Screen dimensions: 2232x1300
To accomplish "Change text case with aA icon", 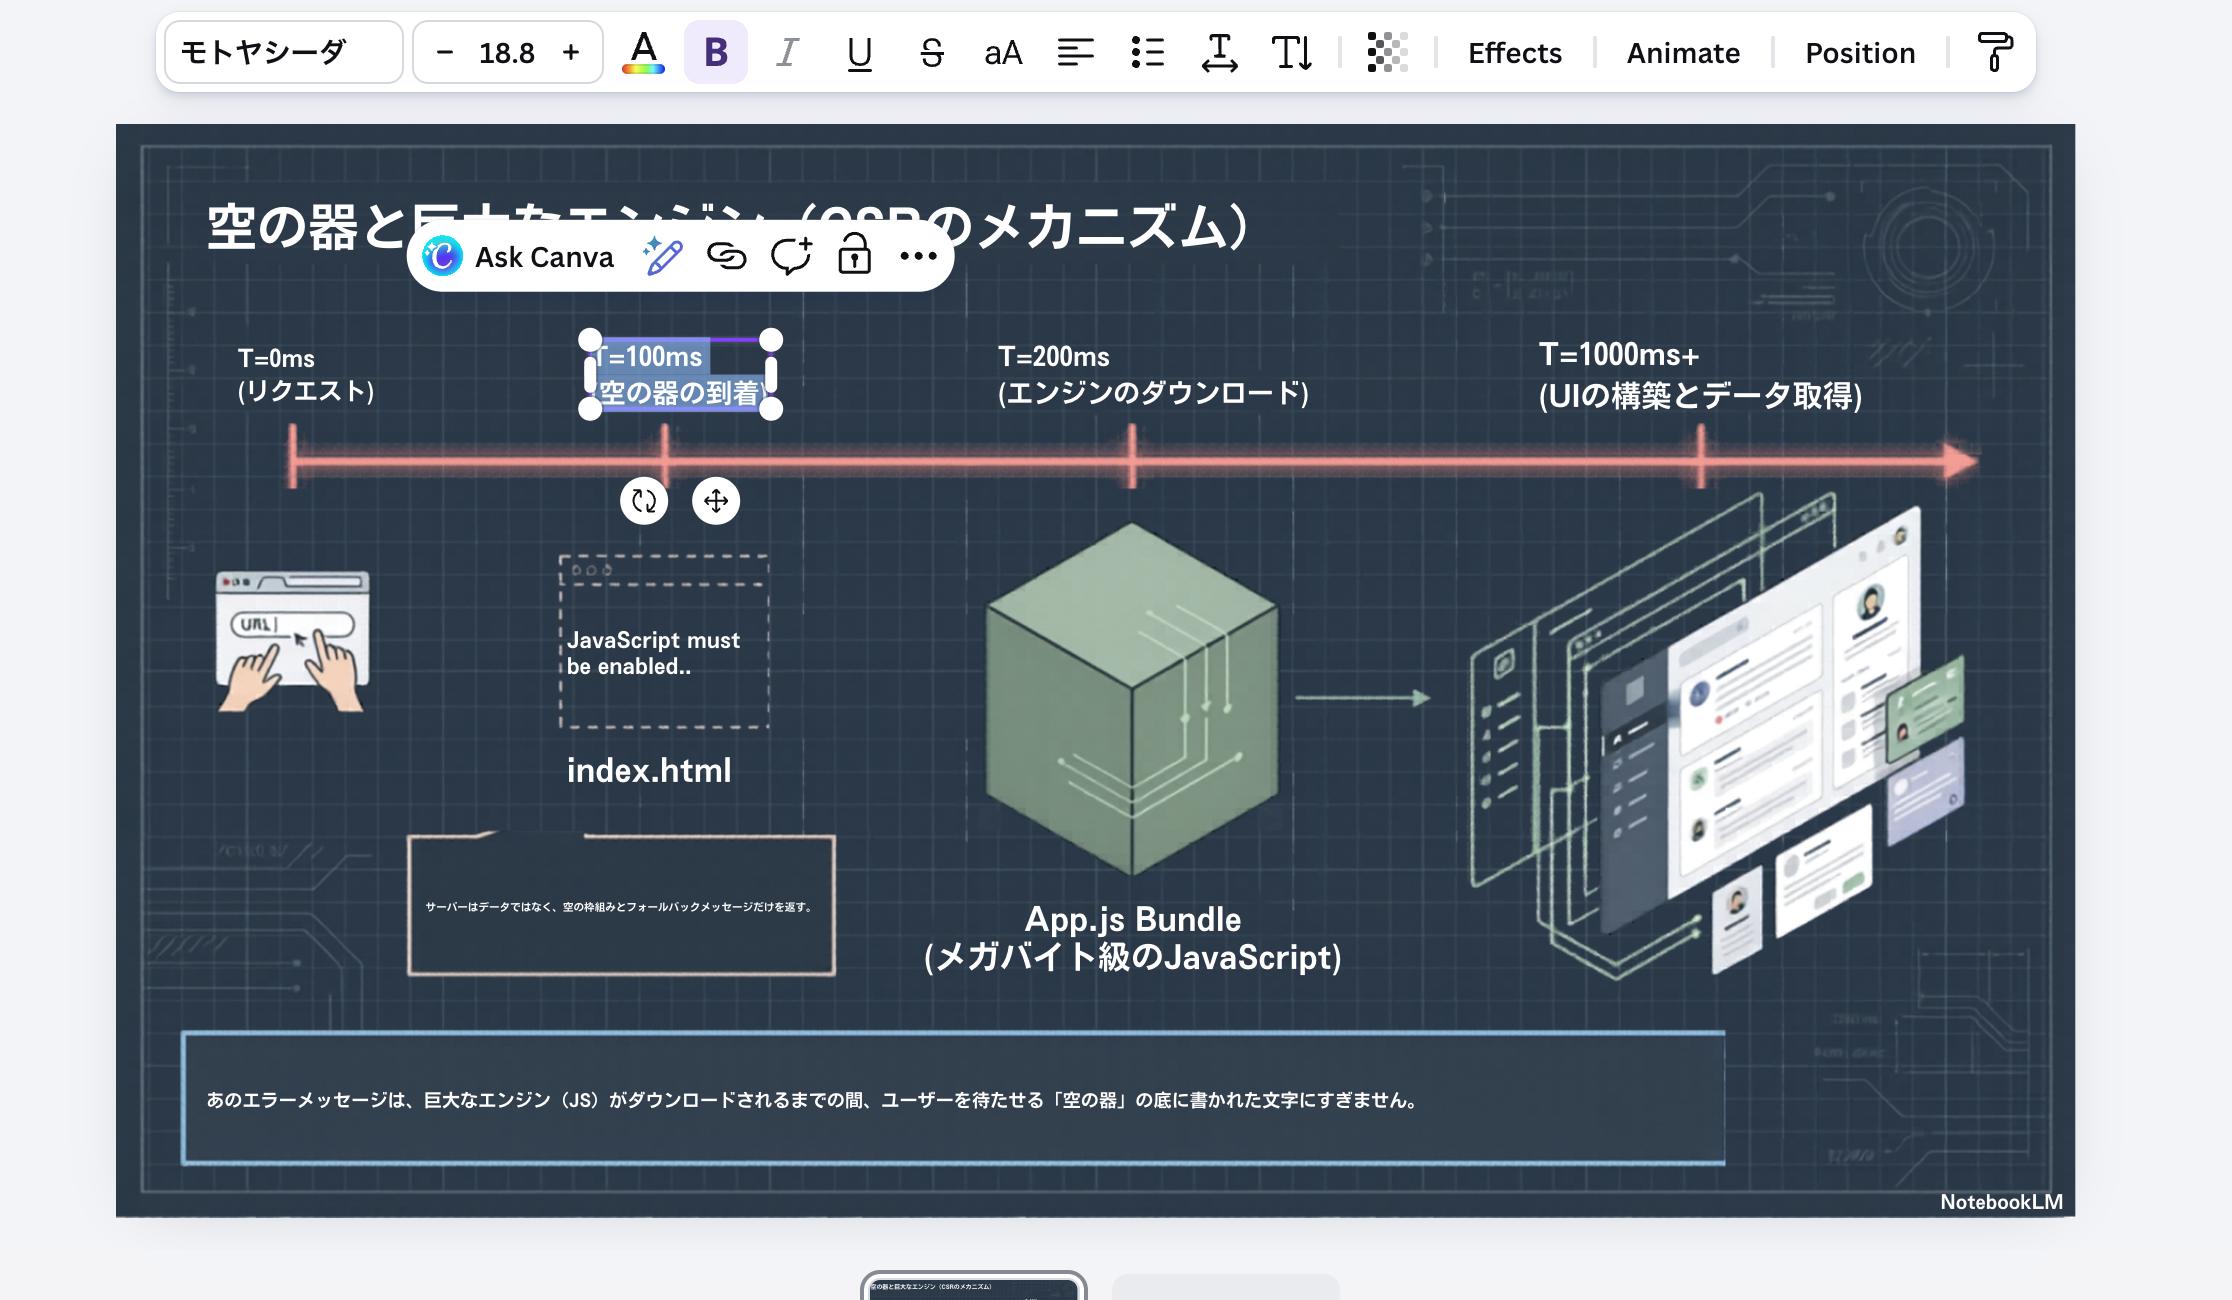I will 1003,52.
